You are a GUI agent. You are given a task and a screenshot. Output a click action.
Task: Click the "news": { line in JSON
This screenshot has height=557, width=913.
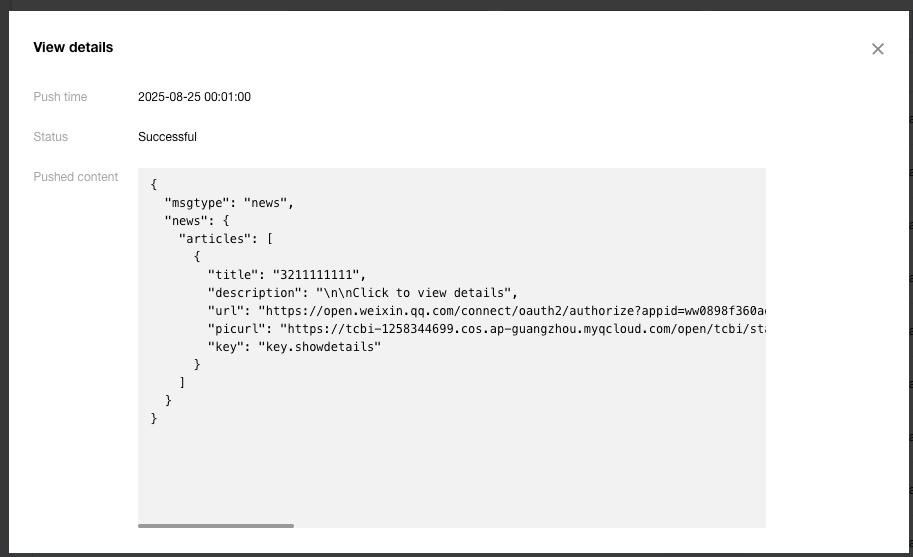(198, 221)
